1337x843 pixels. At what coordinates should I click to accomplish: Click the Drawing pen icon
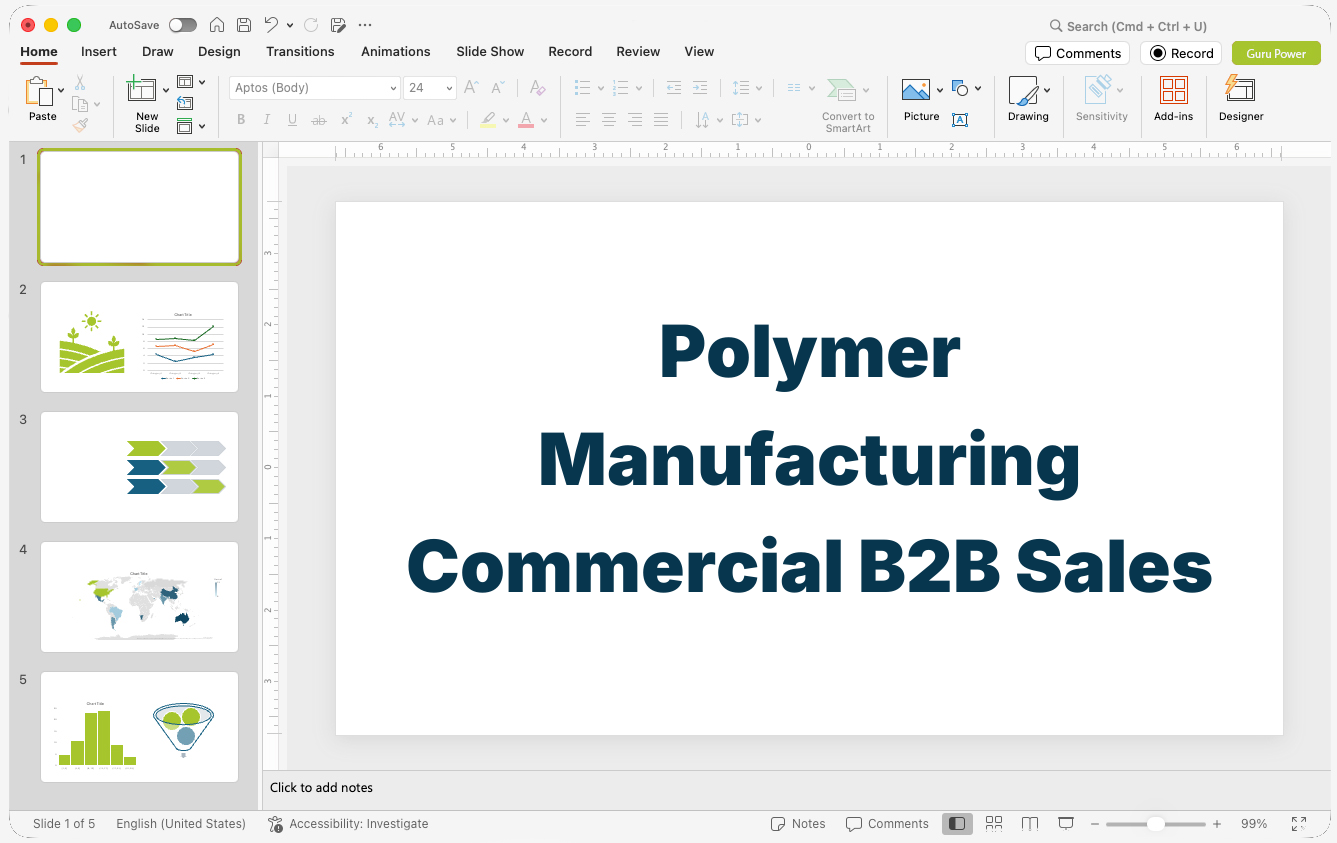(x=1023, y=91)
